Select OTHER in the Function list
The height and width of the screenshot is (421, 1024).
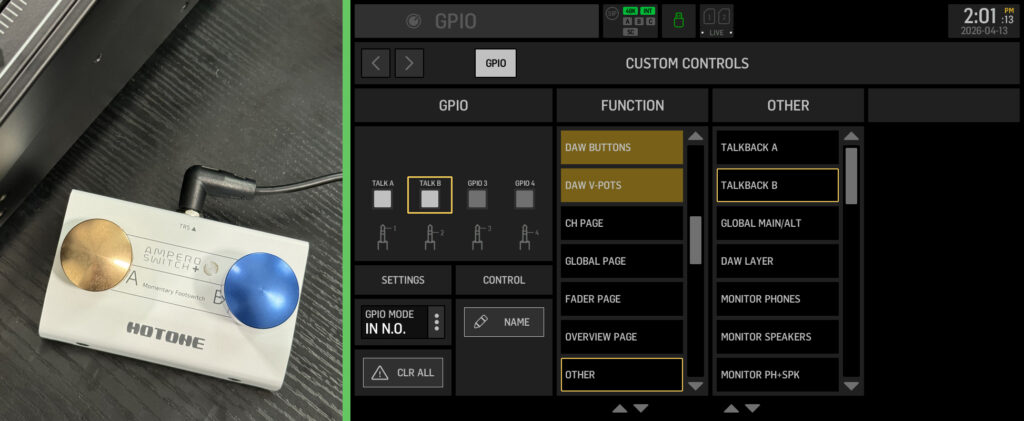pos(622,375)
